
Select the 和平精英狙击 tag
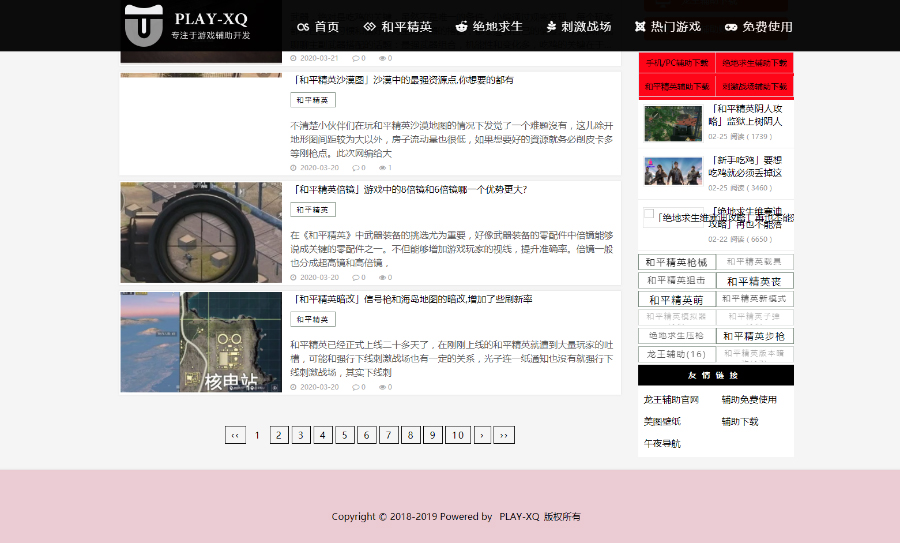click(x=677, y=280)
